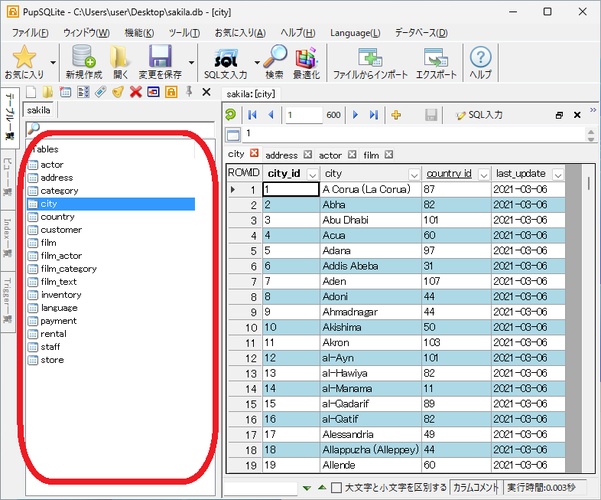
Task: Open the 機能(K) menu
Action: click(x=139, y=33)
